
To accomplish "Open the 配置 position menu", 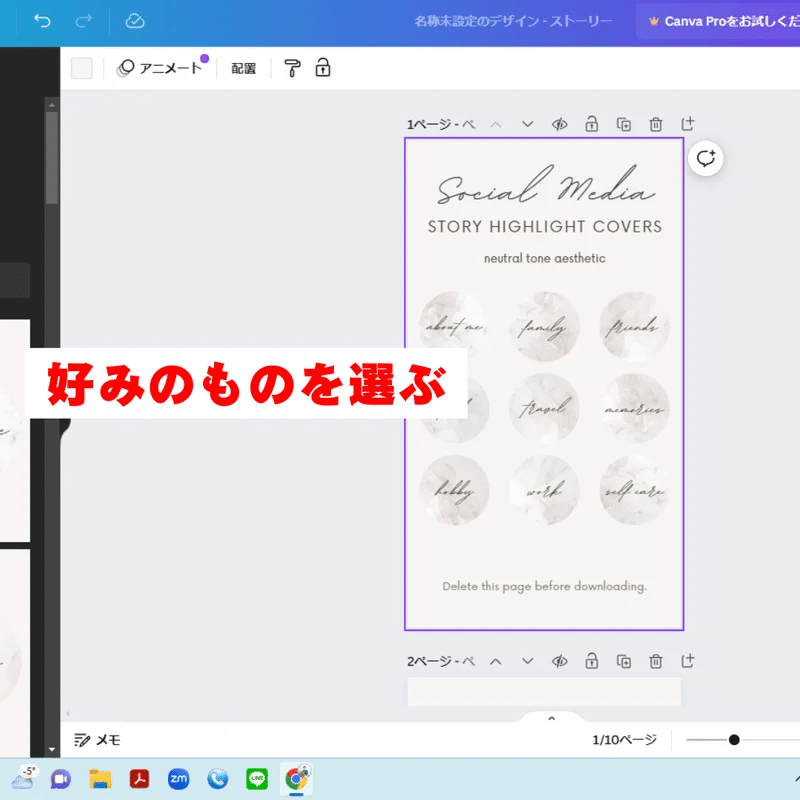I will 243,68.
